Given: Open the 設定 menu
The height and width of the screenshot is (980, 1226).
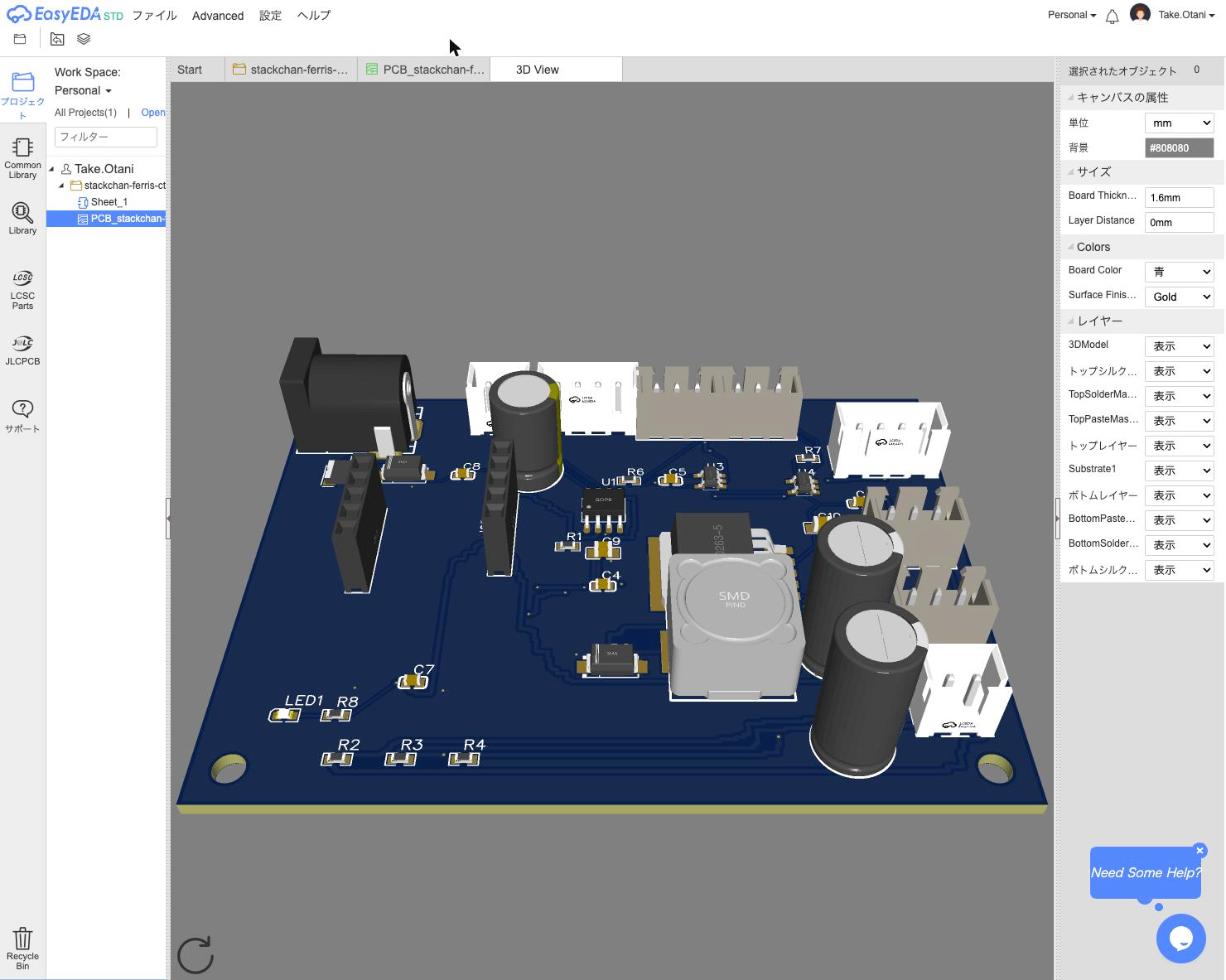Looking at the screenshot, I should pos(270,16).
